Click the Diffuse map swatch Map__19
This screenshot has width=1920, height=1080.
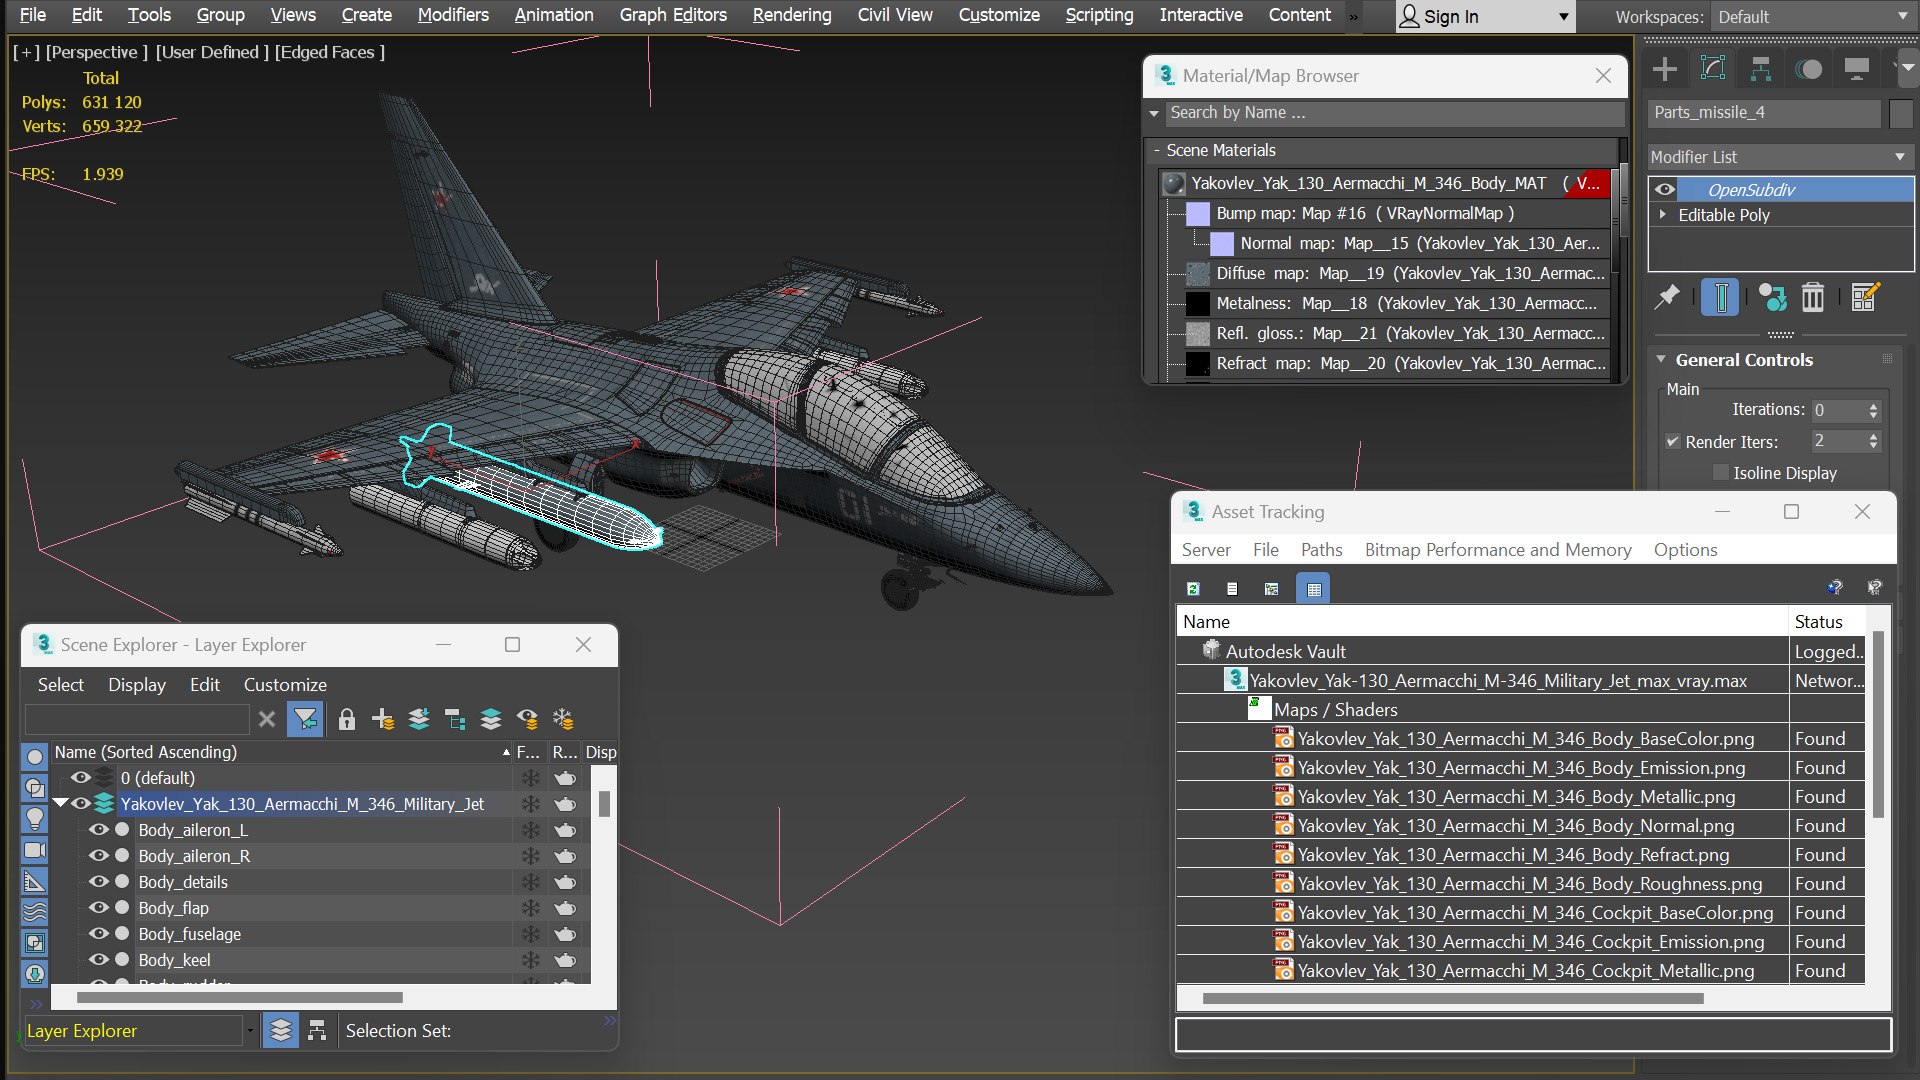pyautogui.click(x=1197, y=273)
